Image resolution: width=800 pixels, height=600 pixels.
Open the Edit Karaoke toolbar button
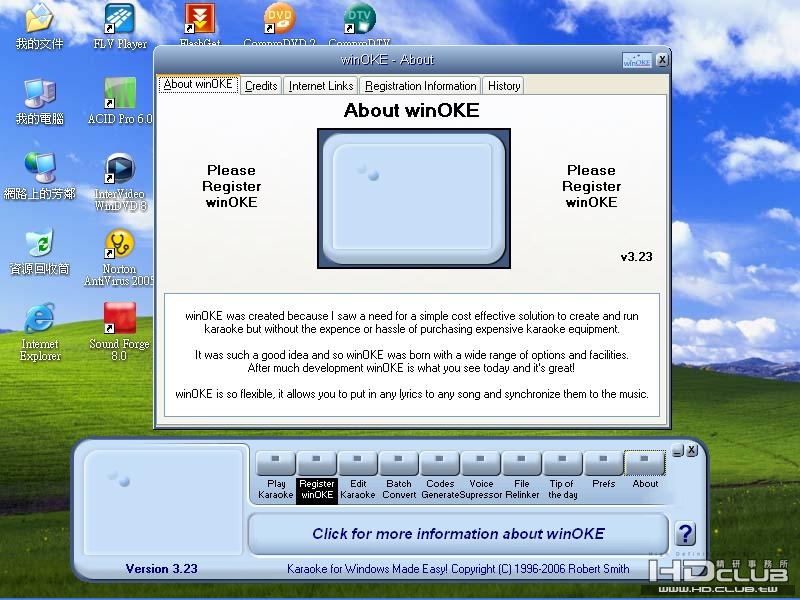pos(357,463)
